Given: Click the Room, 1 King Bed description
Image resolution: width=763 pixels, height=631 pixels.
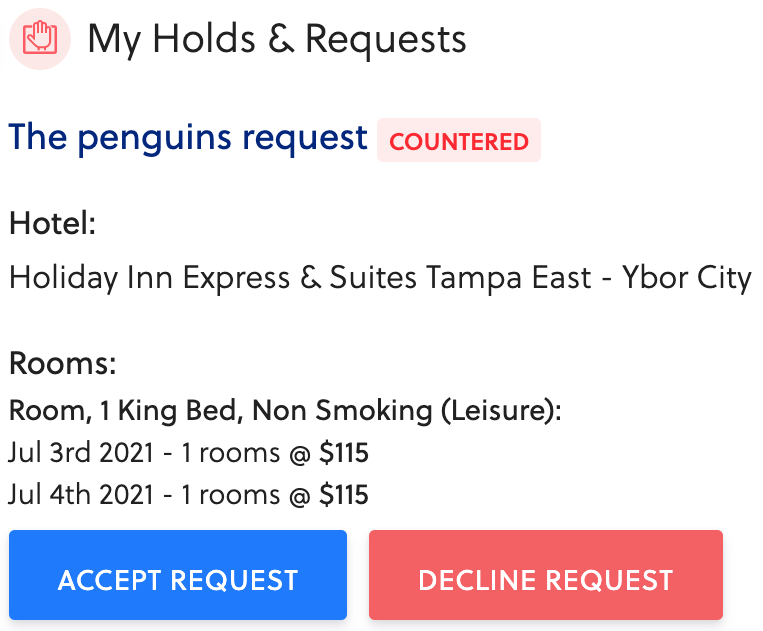Looking at the screenshot, I should (128, 410).
